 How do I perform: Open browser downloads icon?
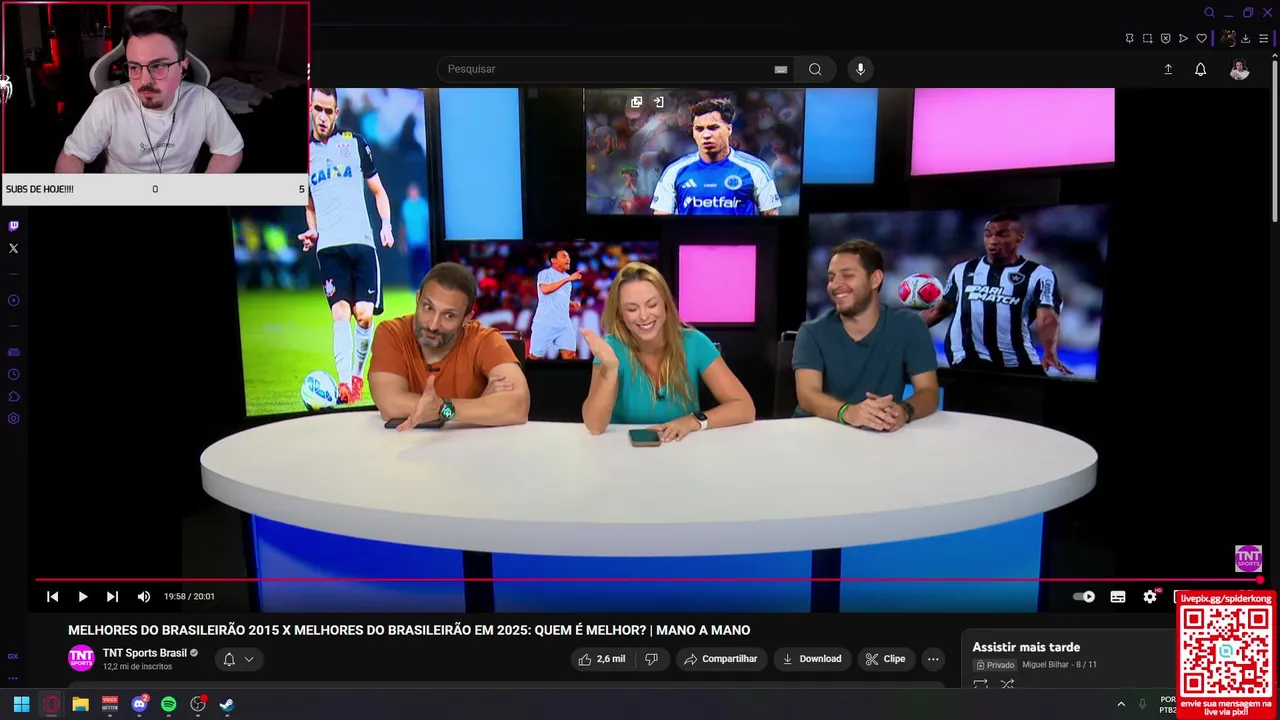click(1245, 39)
